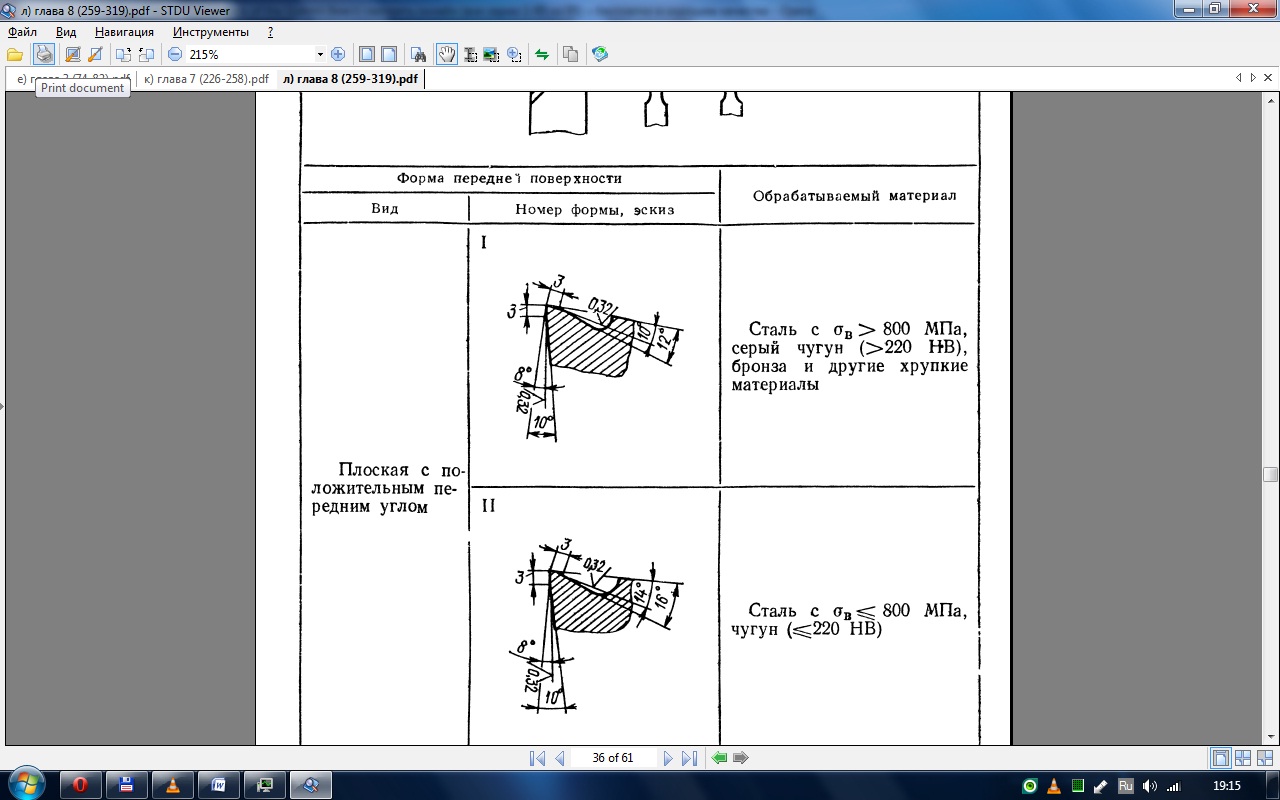Go to previous page arrow

560,758
